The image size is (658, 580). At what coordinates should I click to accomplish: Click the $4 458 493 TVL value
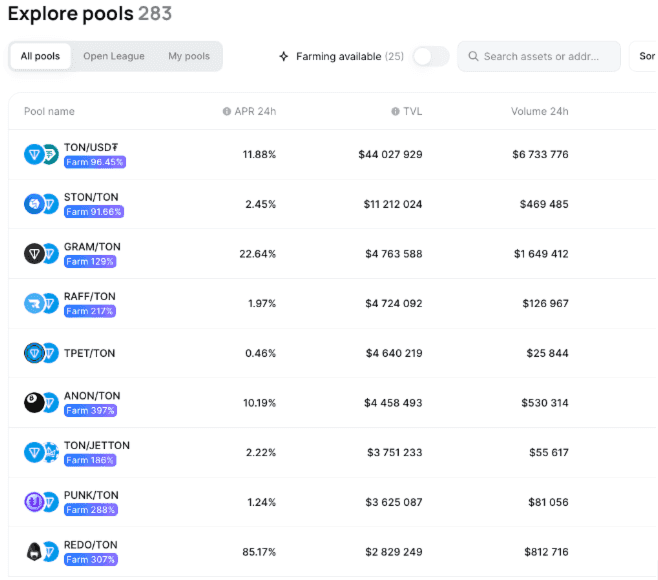[393, 402]
